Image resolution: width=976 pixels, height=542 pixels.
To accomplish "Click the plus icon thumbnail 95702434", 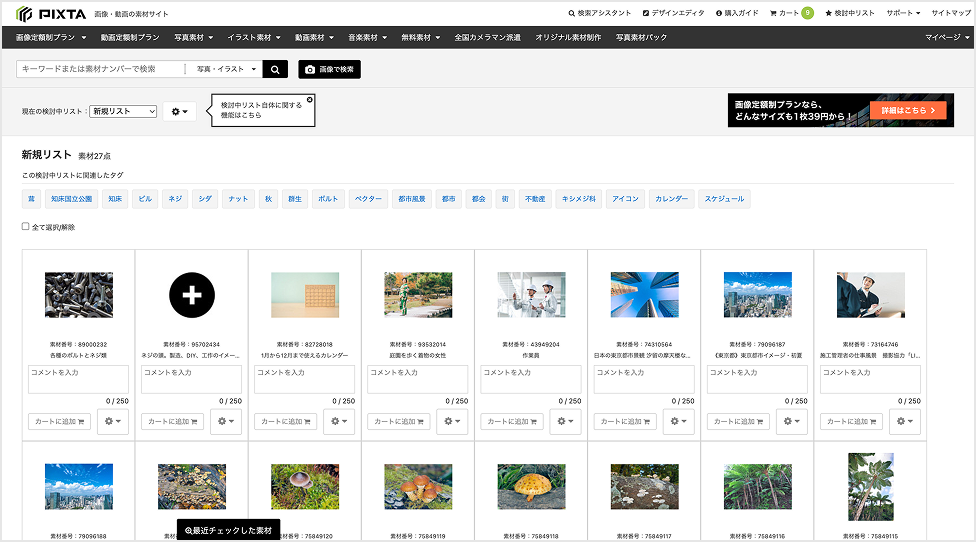I will point(192,295).
